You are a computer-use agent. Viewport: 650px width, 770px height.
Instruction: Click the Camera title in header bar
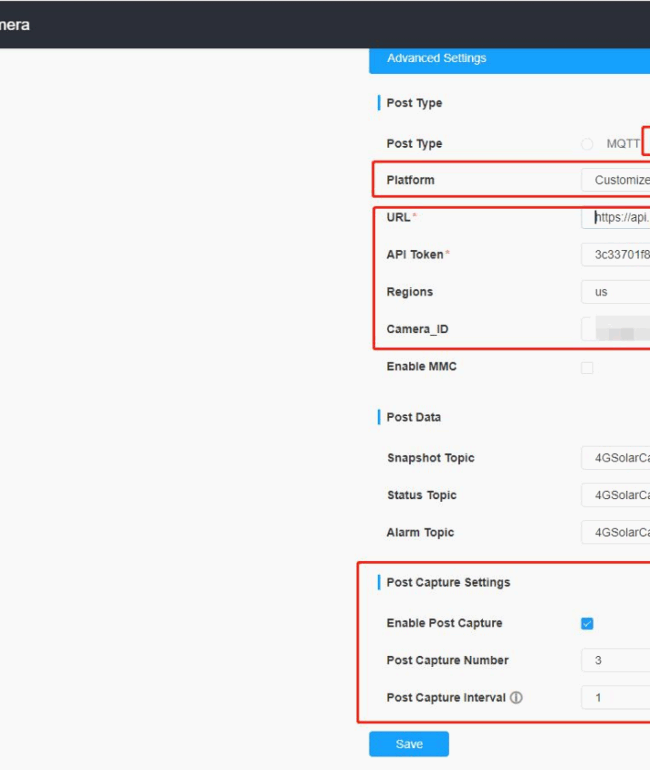pos(14,25)
